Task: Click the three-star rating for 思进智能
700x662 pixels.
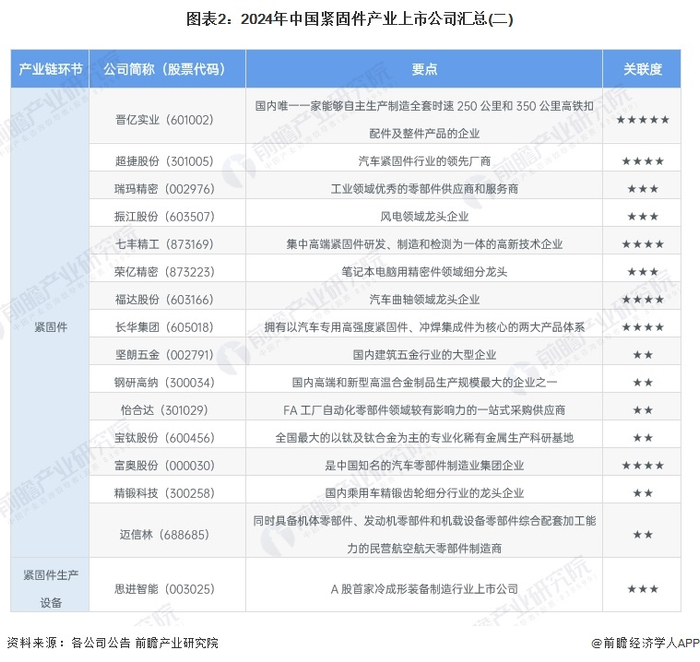Action: point(642,589)
